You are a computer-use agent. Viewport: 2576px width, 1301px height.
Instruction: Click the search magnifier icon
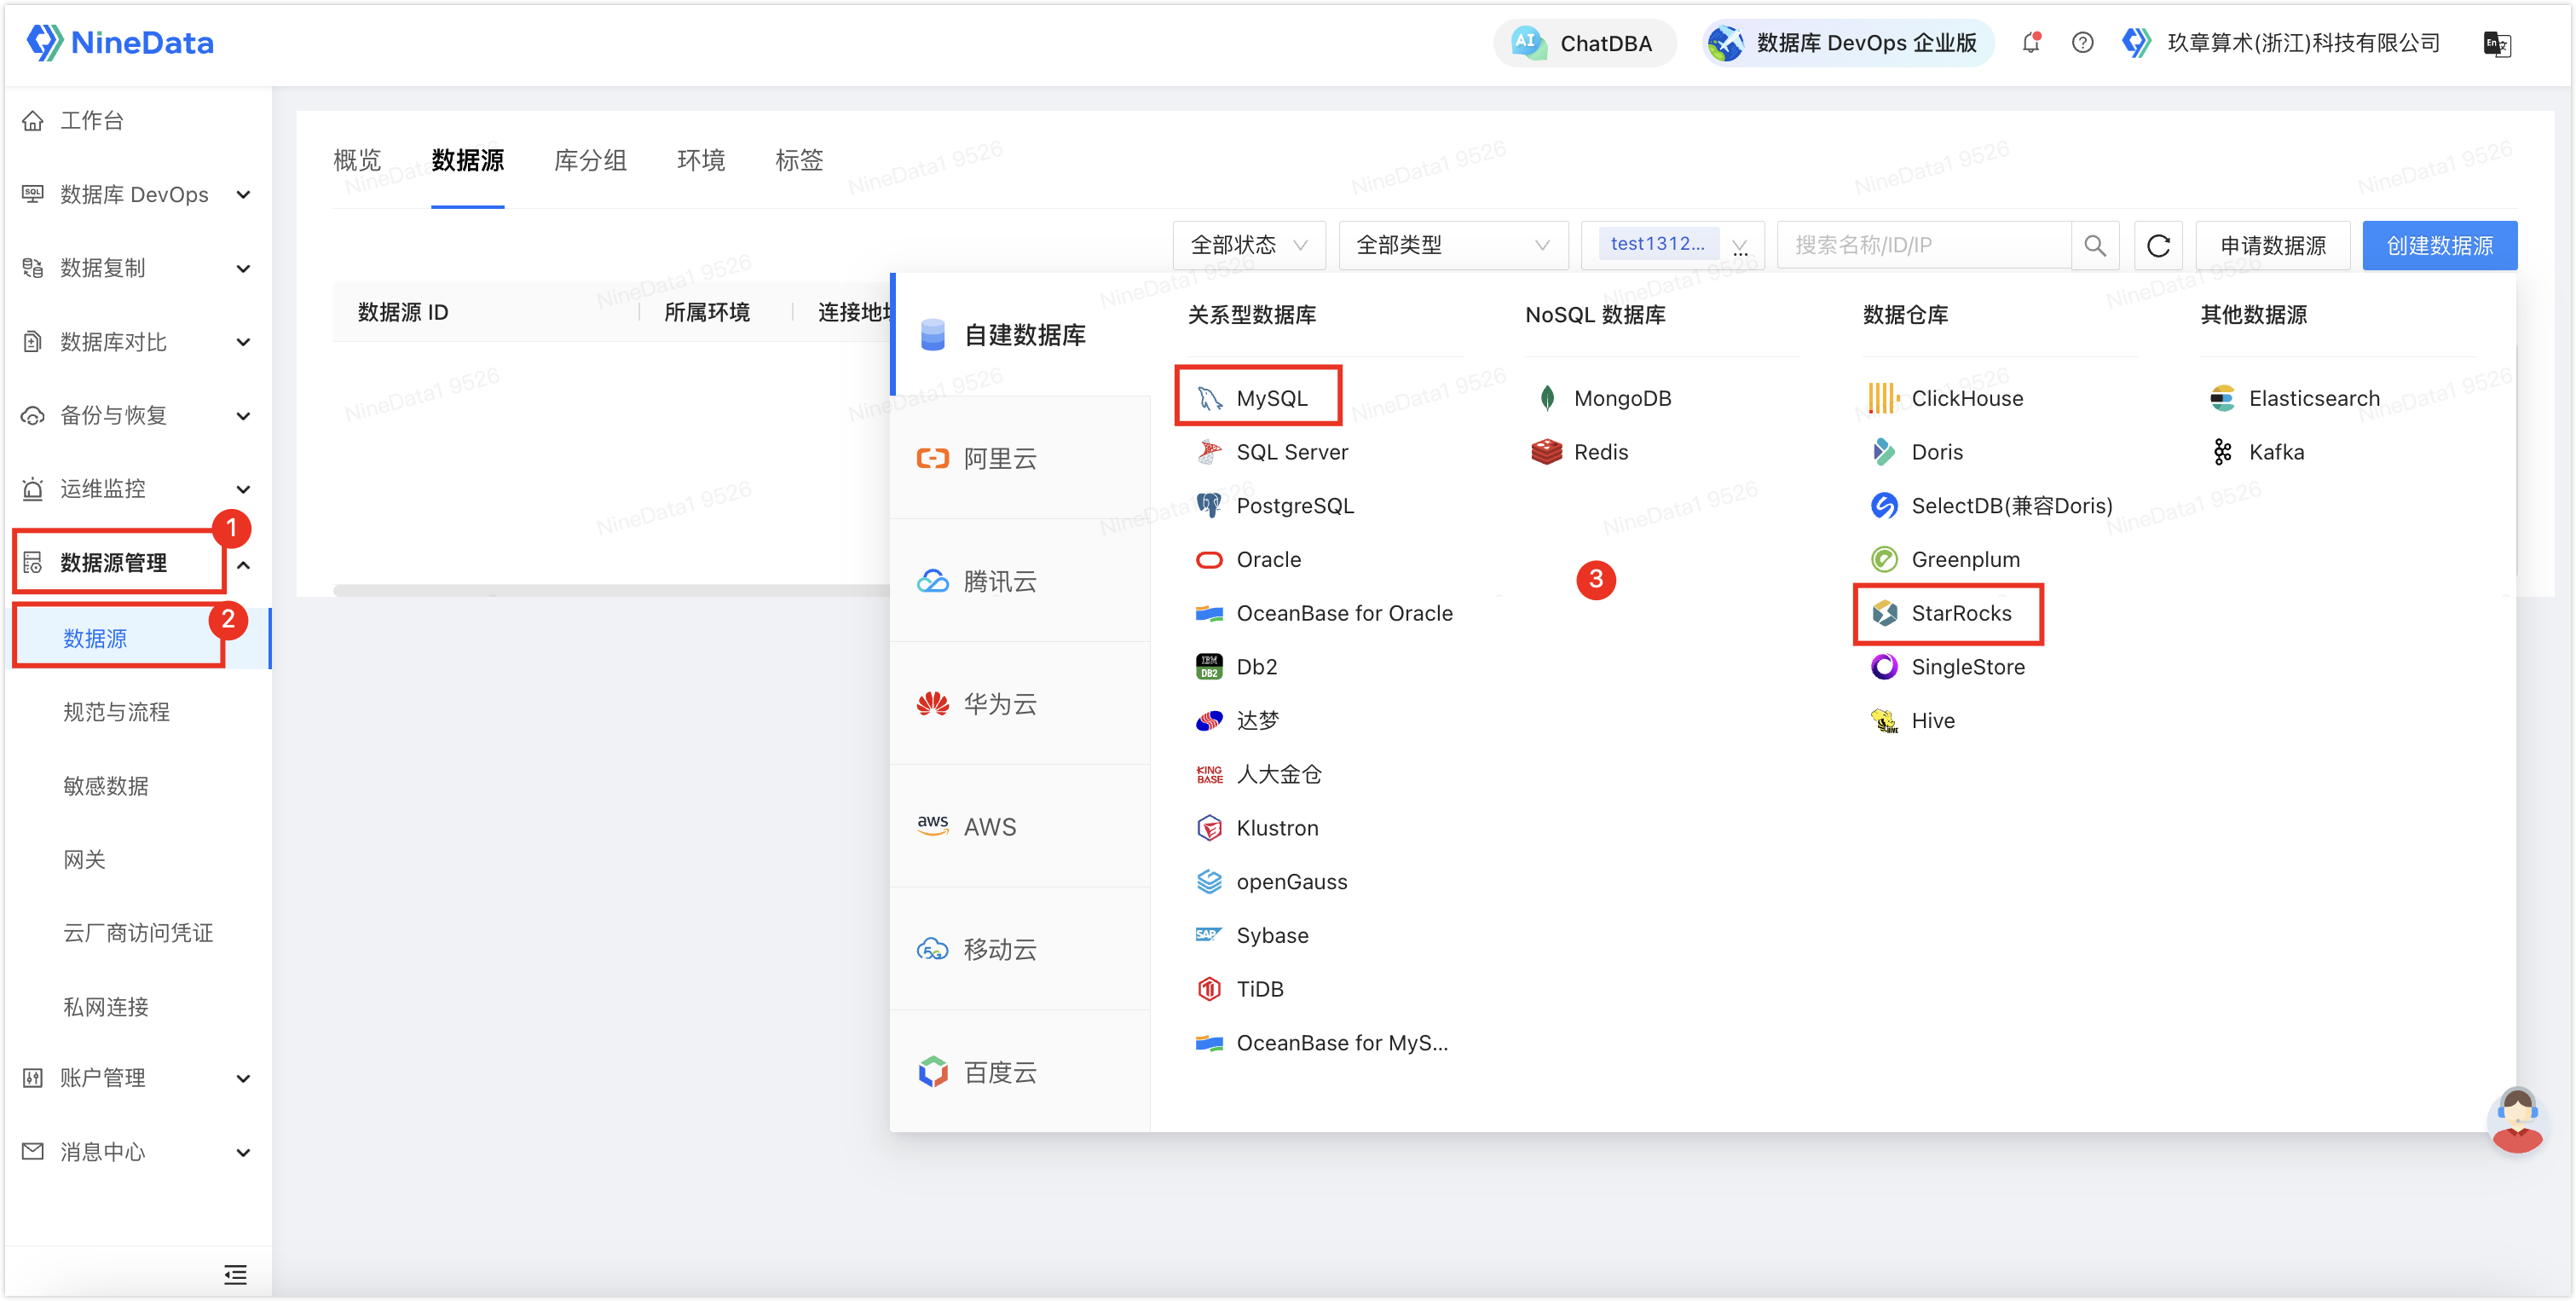(x=2095, y=245)
